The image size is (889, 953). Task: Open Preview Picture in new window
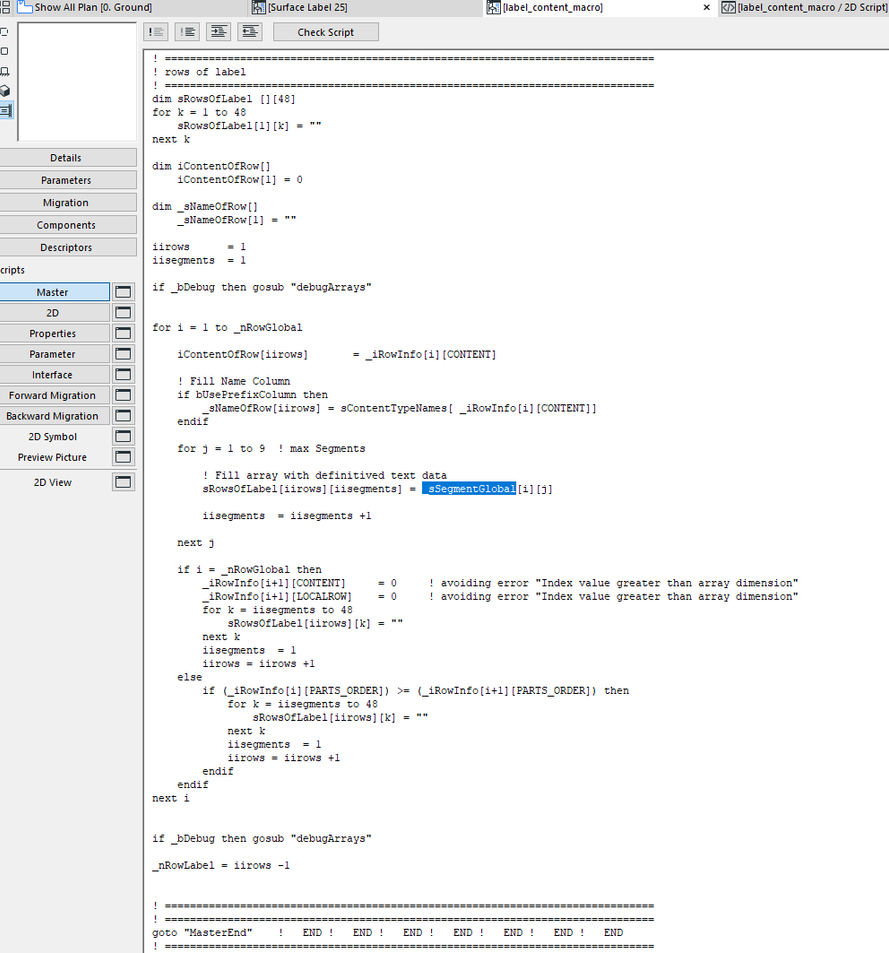[123, 458]
